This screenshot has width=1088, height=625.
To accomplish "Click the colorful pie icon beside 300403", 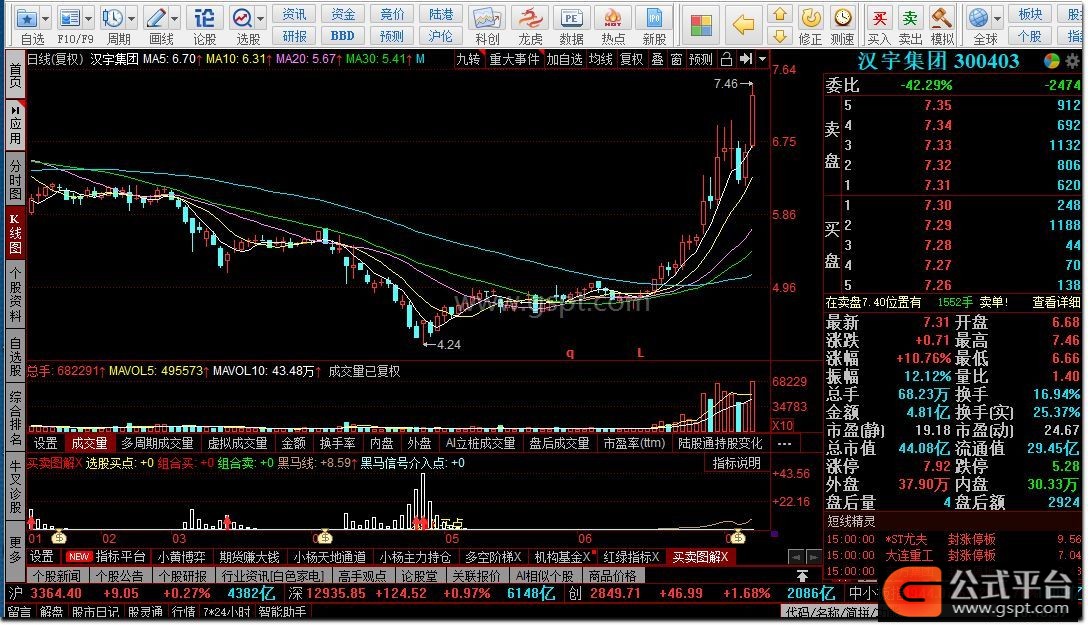I will [1052, 62].
